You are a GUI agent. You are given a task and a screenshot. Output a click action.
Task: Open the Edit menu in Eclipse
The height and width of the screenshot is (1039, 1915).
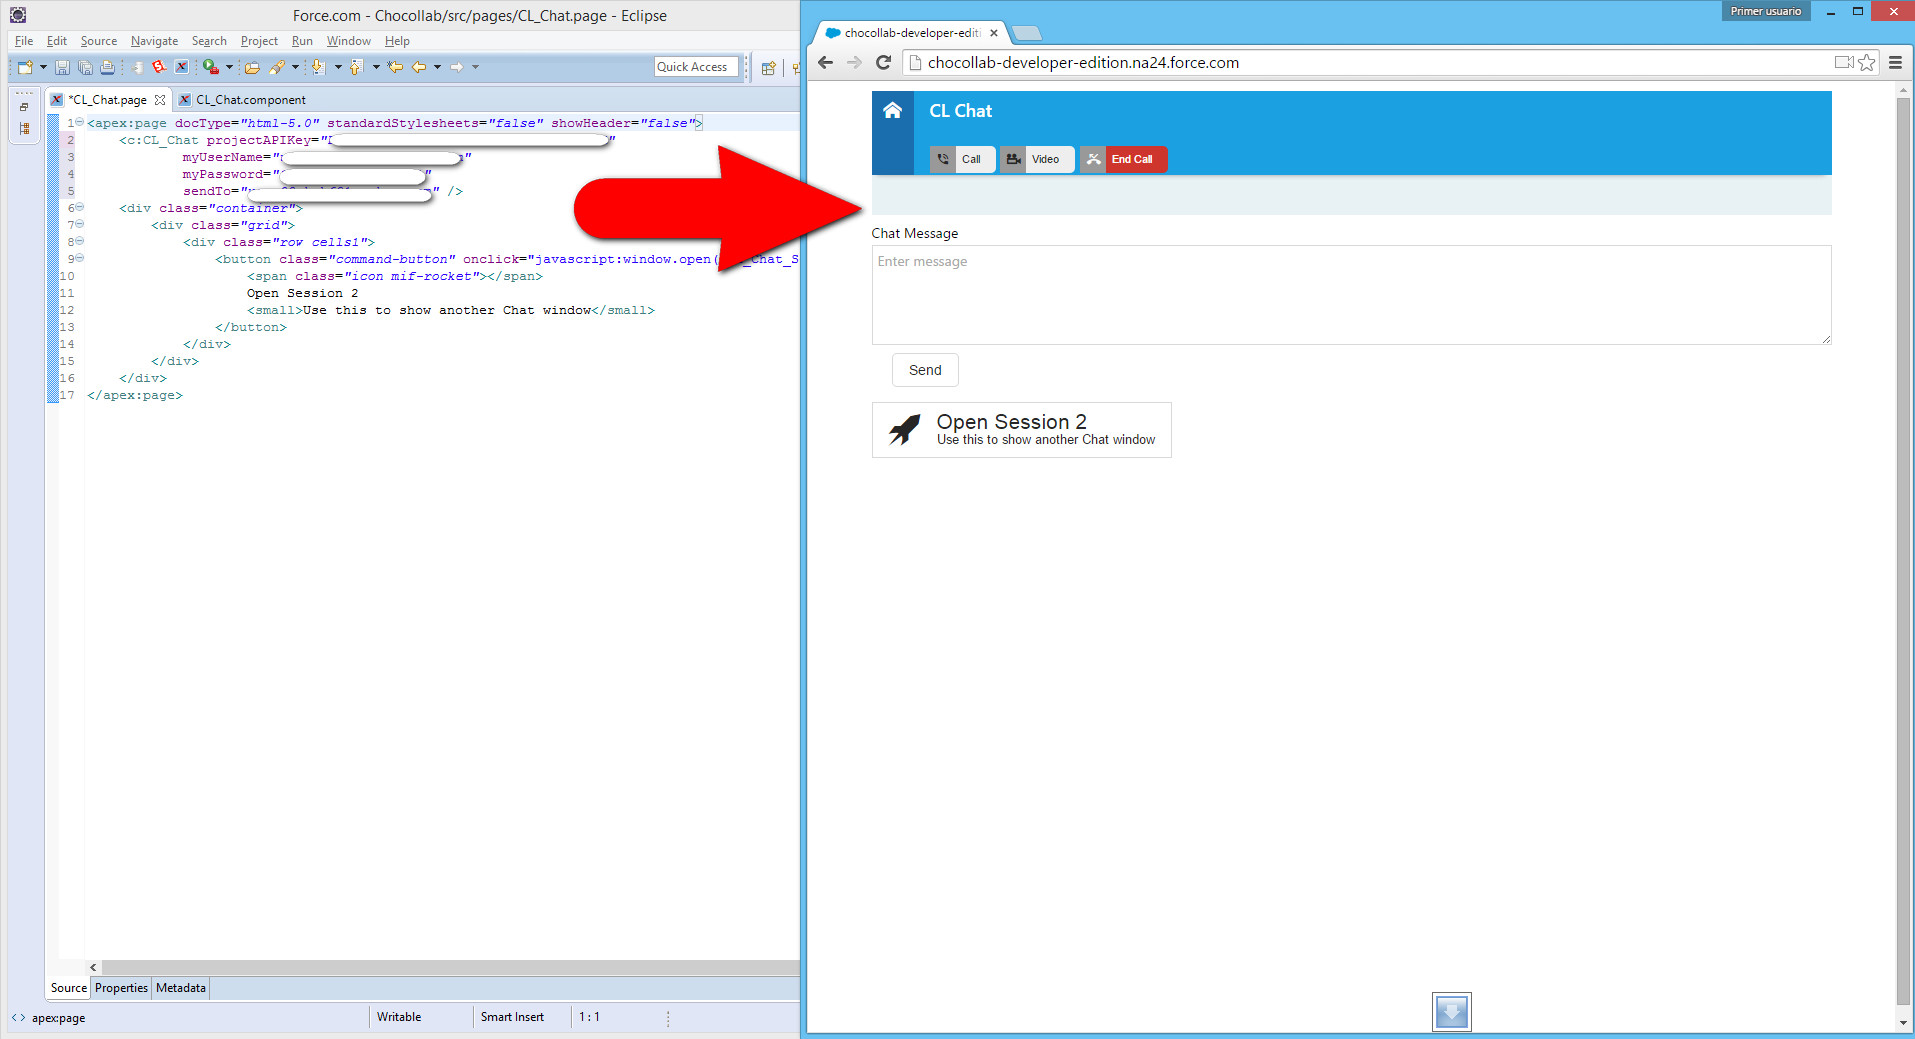[57, 41]
